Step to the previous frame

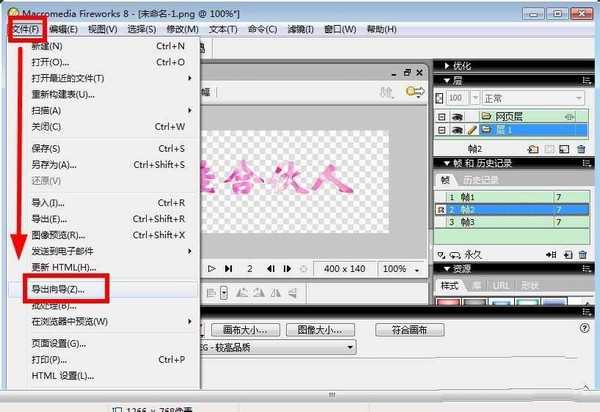click(272, 269)
